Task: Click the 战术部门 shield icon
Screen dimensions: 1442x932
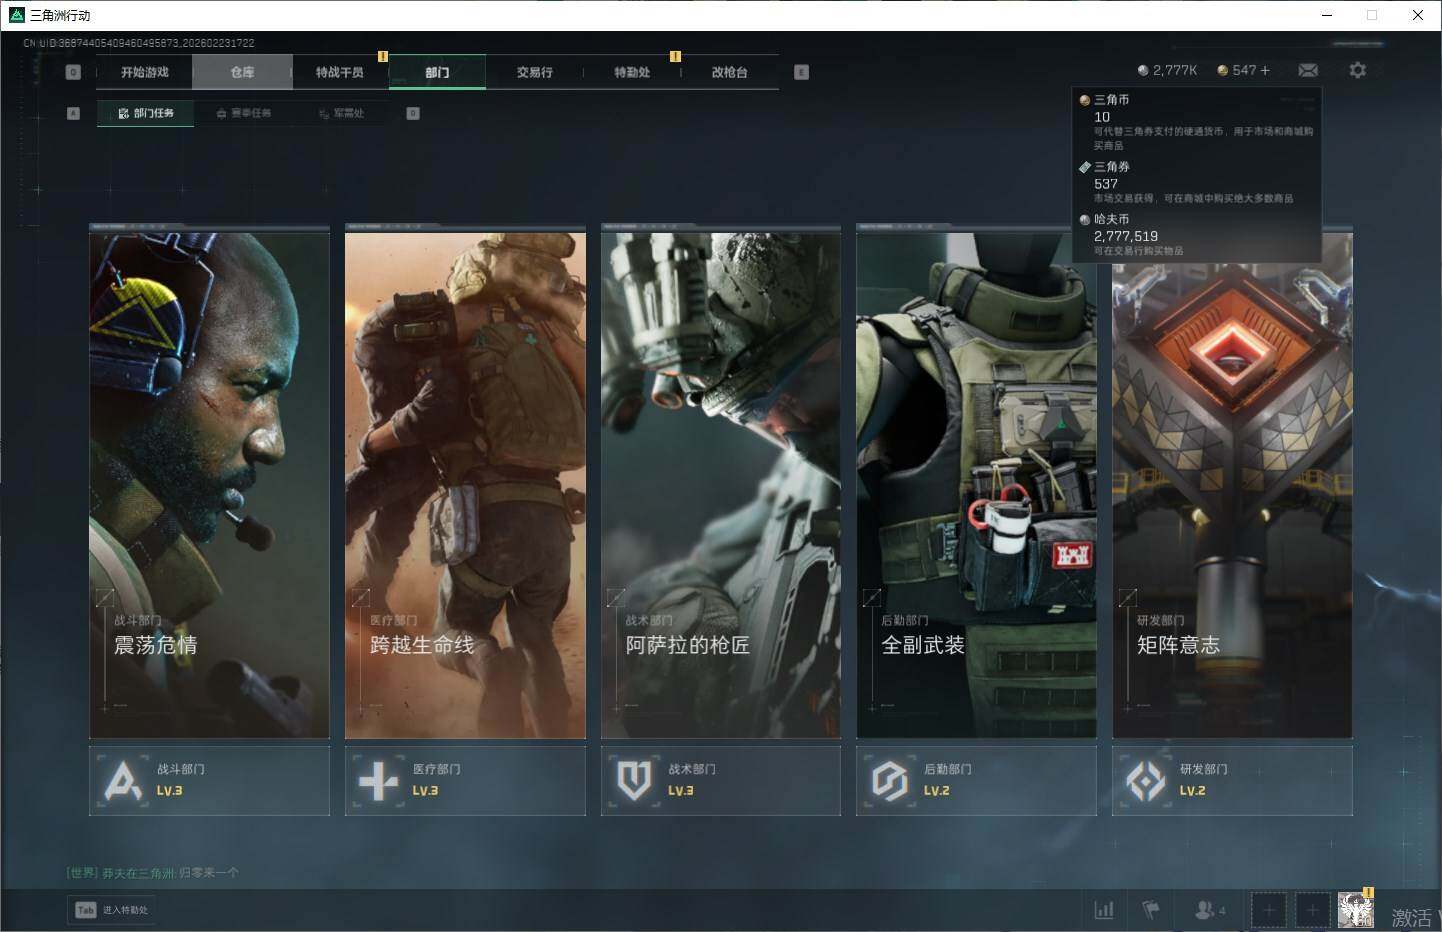Action: tap(634, 781)
